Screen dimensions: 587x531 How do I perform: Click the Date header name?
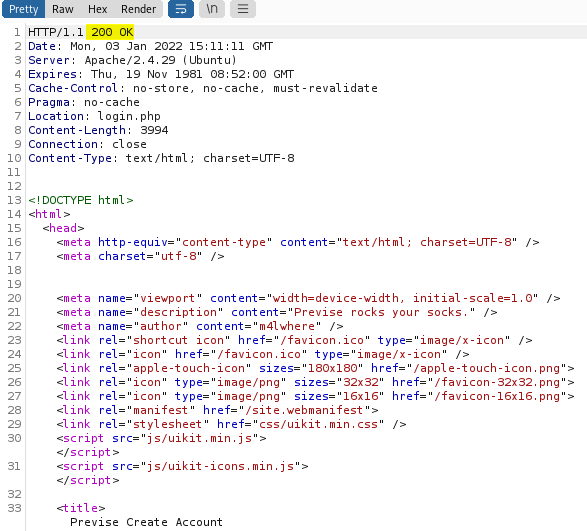tap(42, 46)
